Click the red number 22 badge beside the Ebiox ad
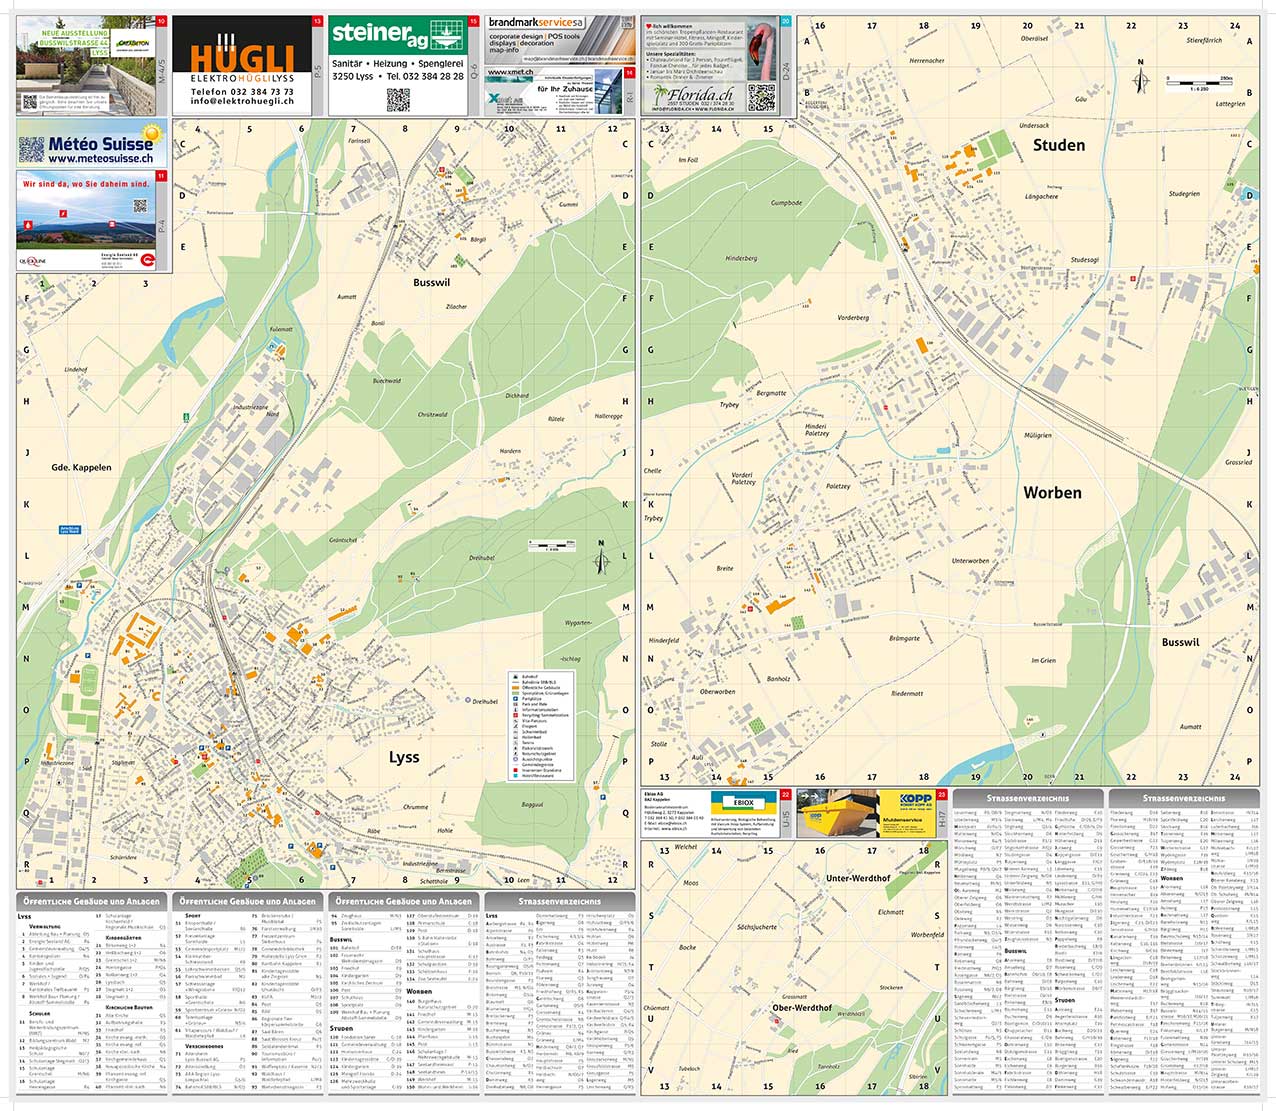Viewport: 1276px width, 1111px height. 785,795
